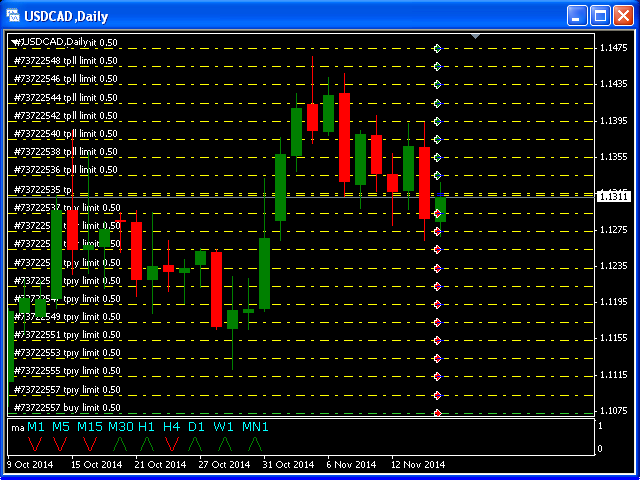Click the chart shift triangle at the top edge
Viewport: 640px width, 480px height.
[x=476, y=37]
